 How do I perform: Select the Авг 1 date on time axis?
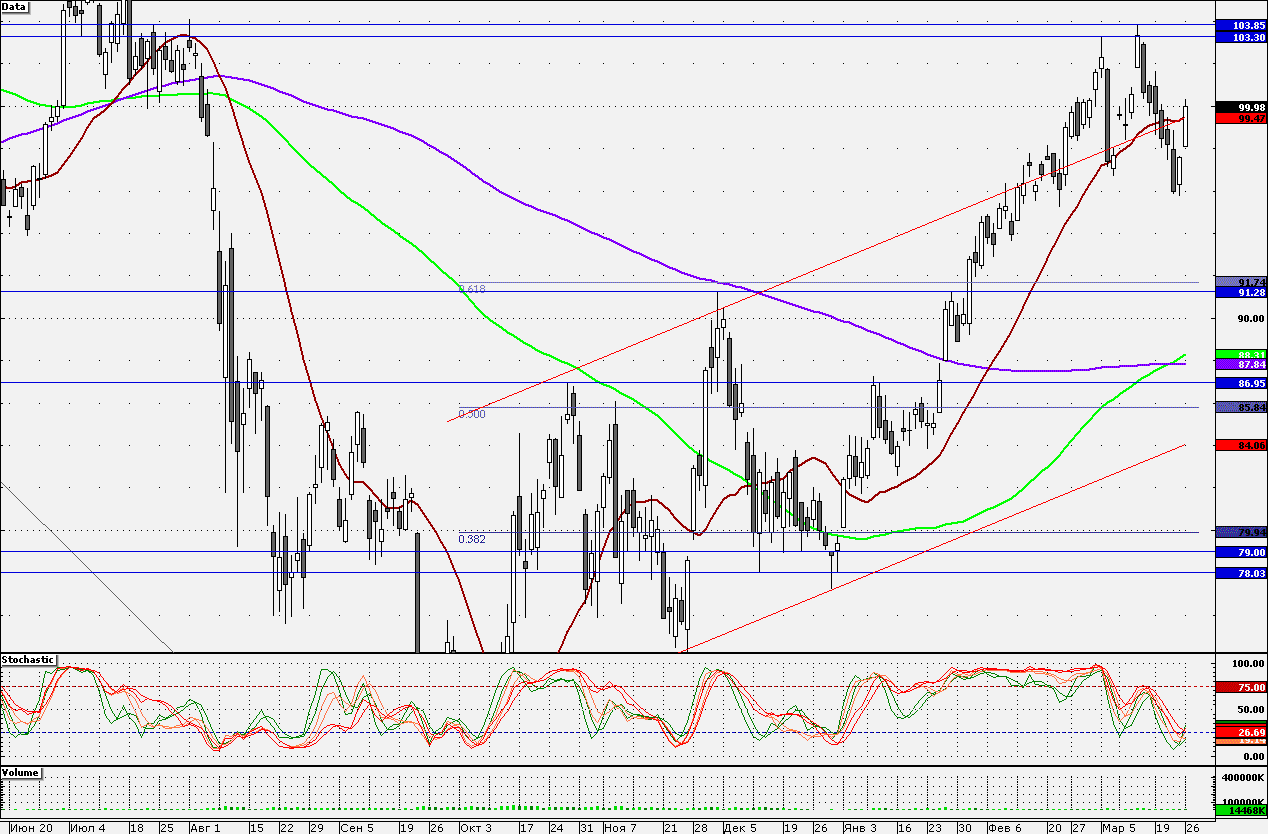click(203, 828)
